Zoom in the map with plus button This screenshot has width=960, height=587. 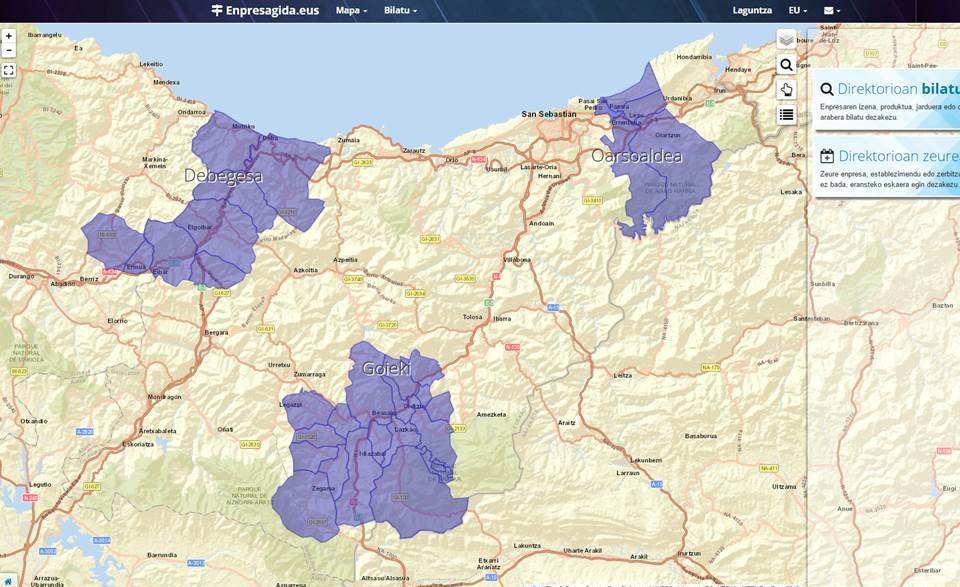coord(9,37)
